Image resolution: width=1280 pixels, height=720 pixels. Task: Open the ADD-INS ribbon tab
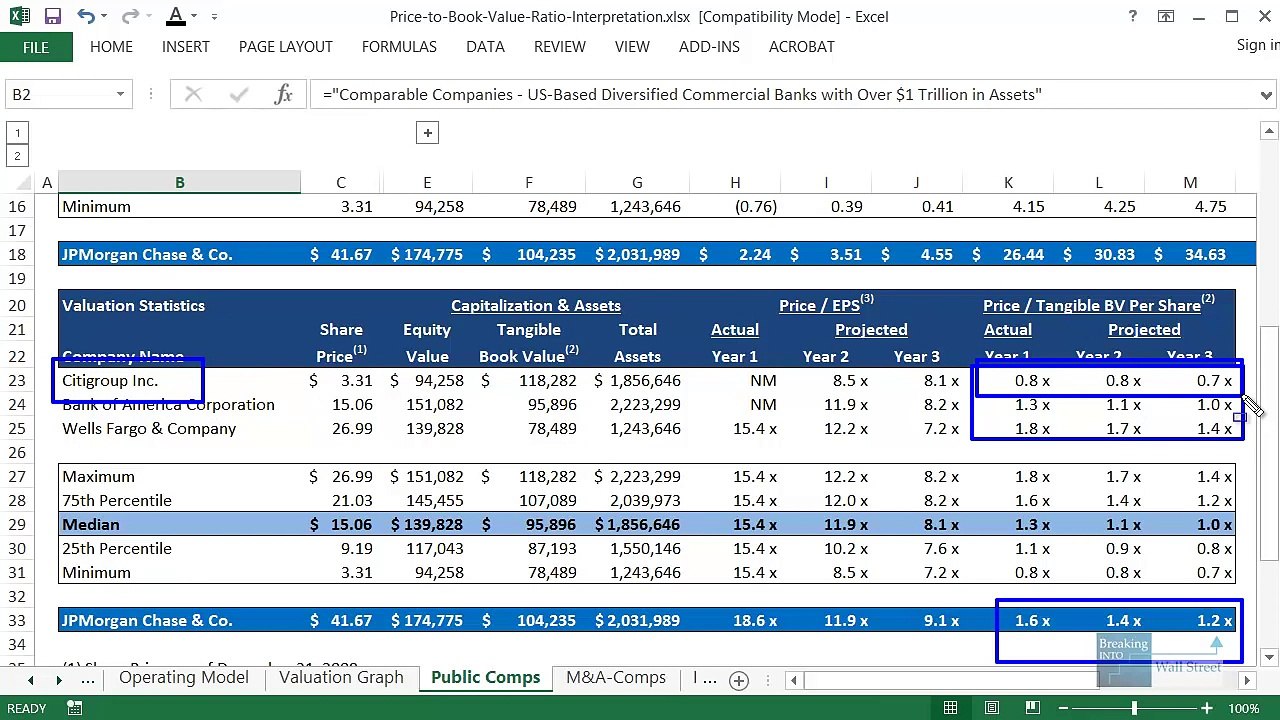709,47
